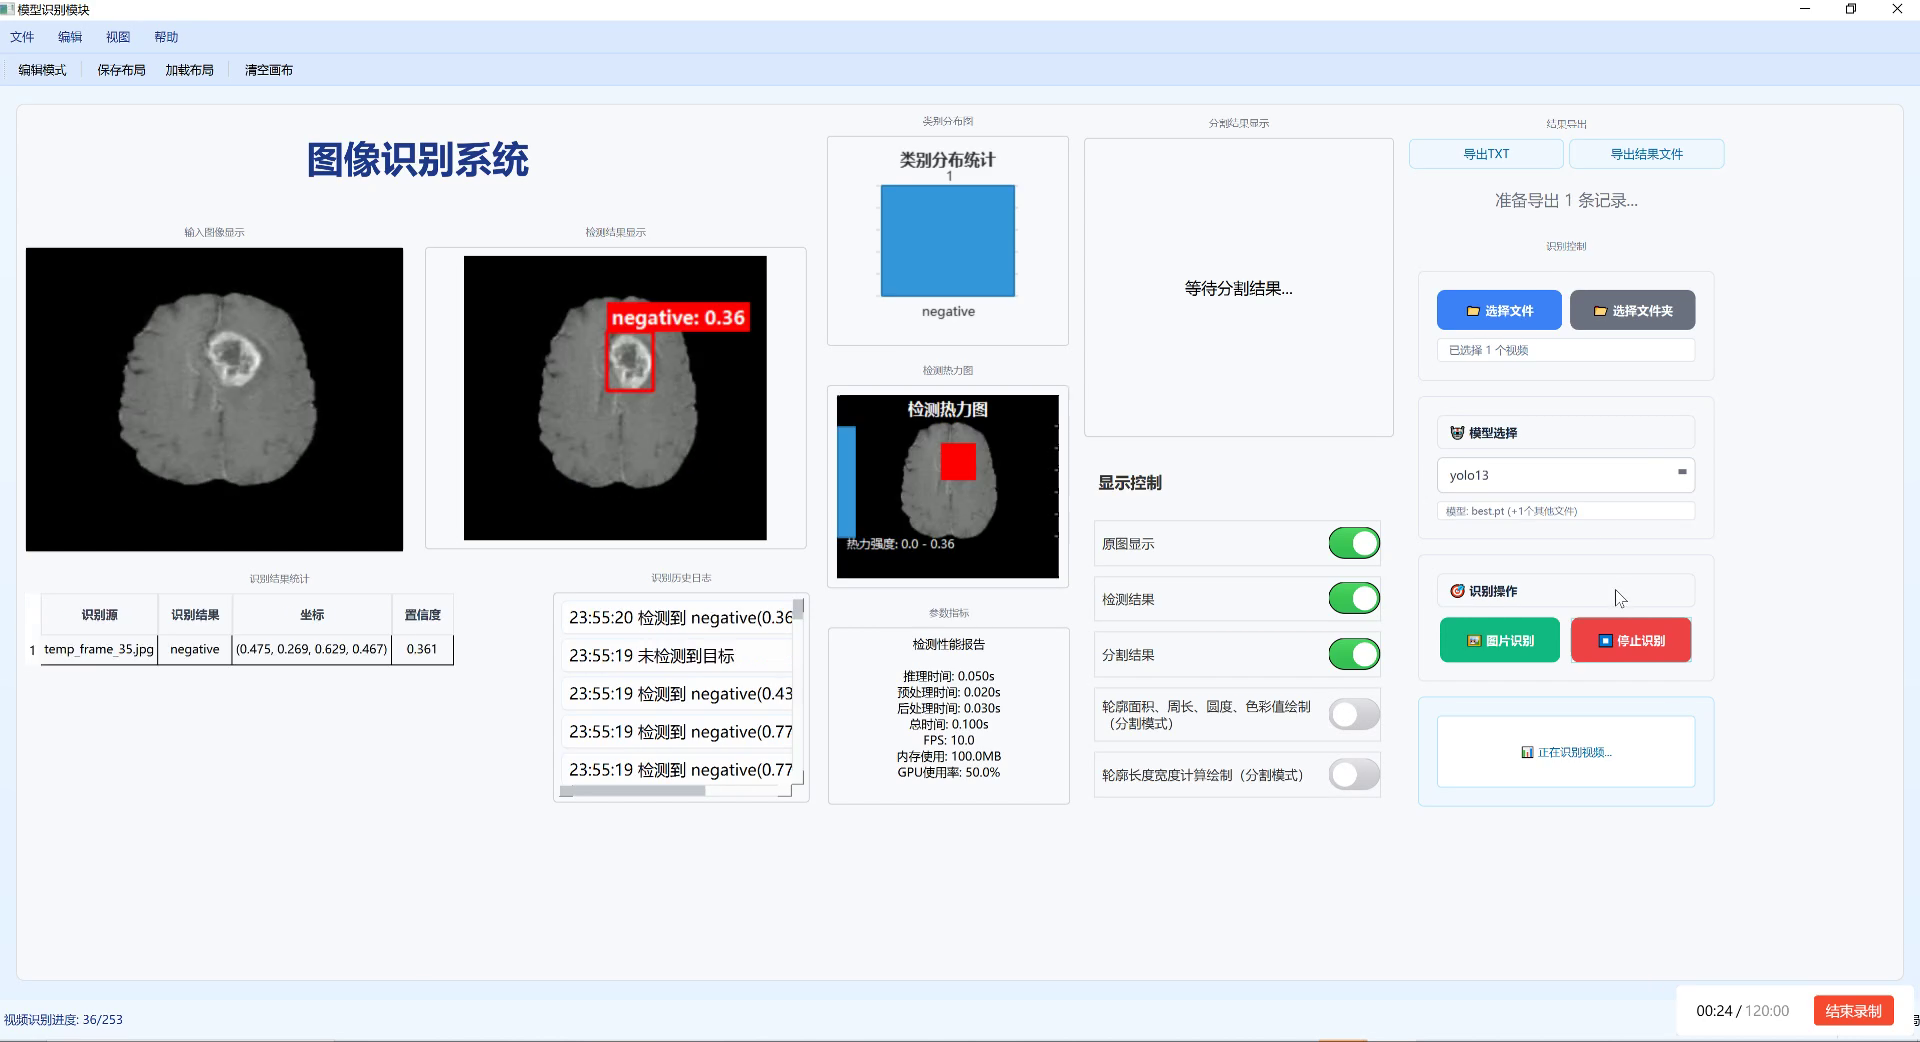1920x1042 pixels.
Task: Select the 0.361 confidence cell
Action: [x=422, y=649]
